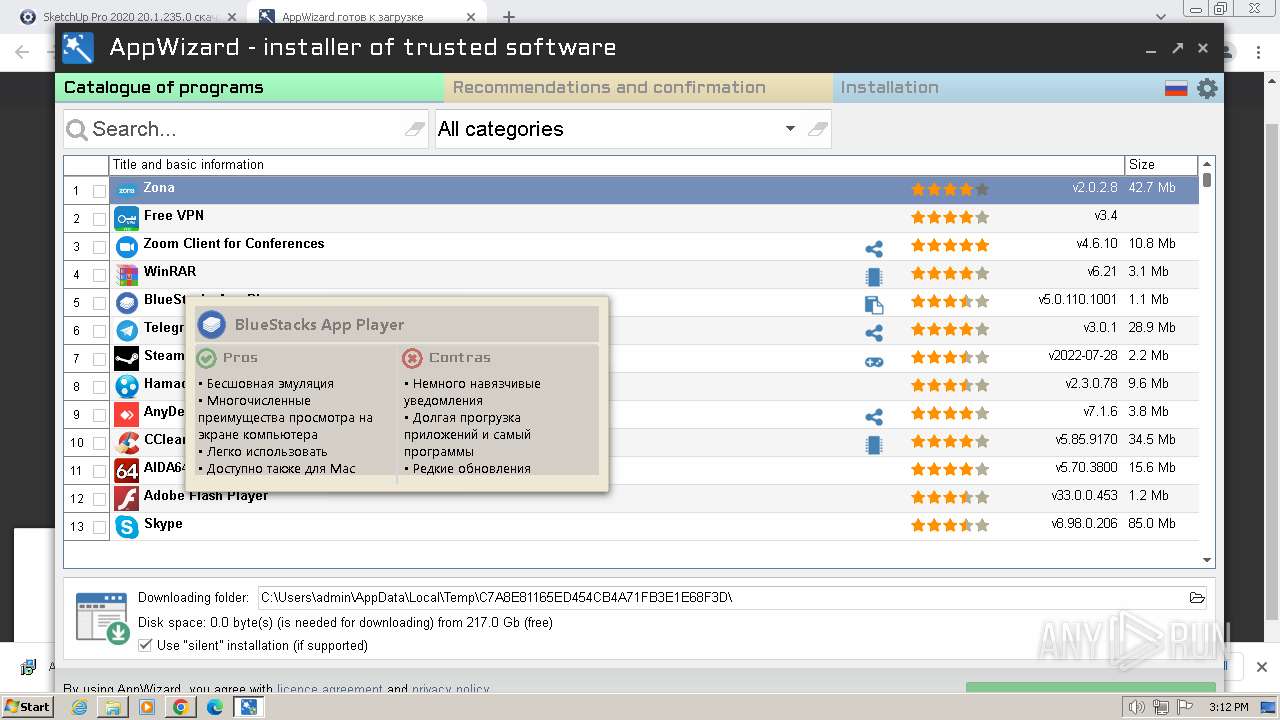This screenshot has height=720, width=1280.
Task: Click WinRAR size 3.1 Mb
Action: click(x=1148, y=272)
